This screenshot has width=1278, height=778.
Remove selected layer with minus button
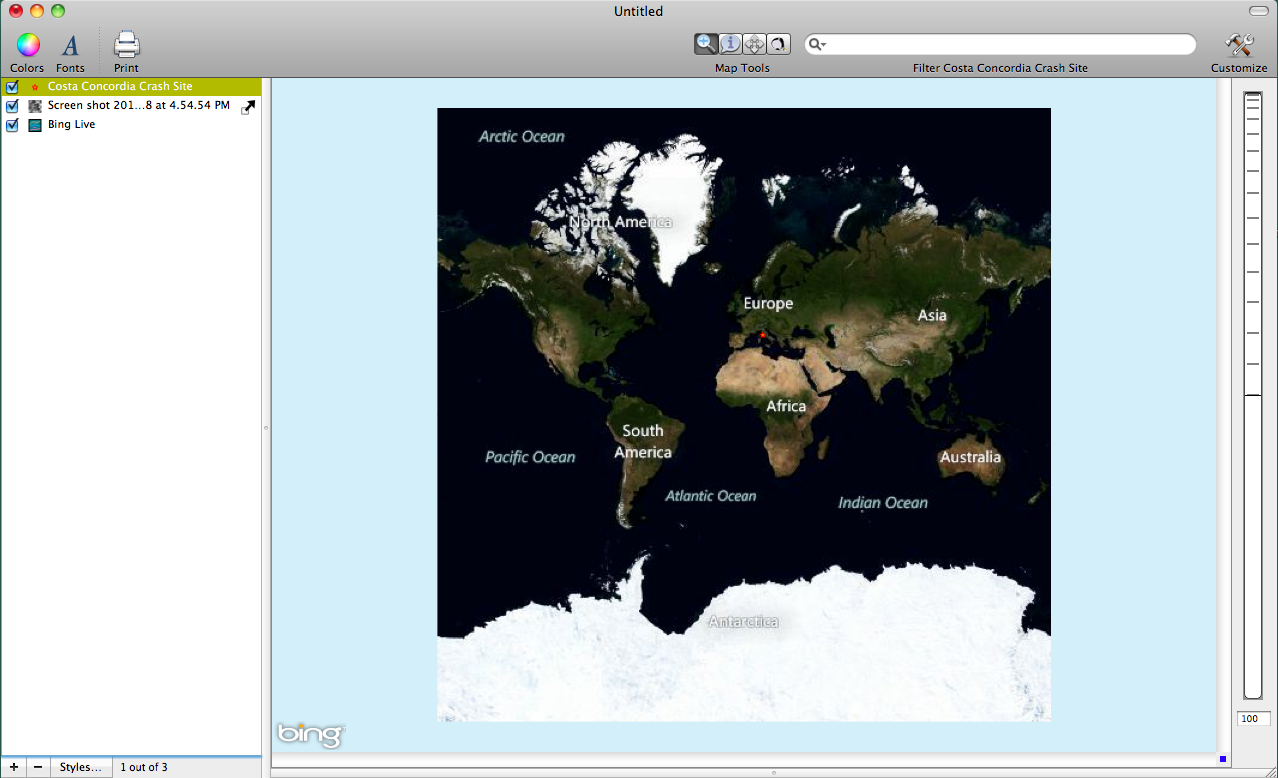click(37, 767)
